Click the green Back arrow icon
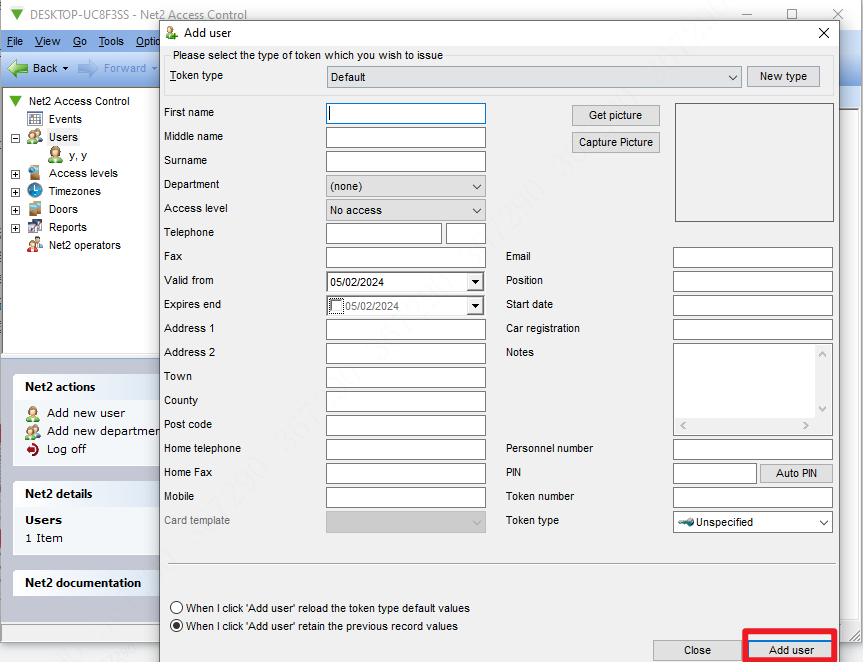The width and height of the screenshot is (863, 662). pyautogui.click(x=18, y=68)
